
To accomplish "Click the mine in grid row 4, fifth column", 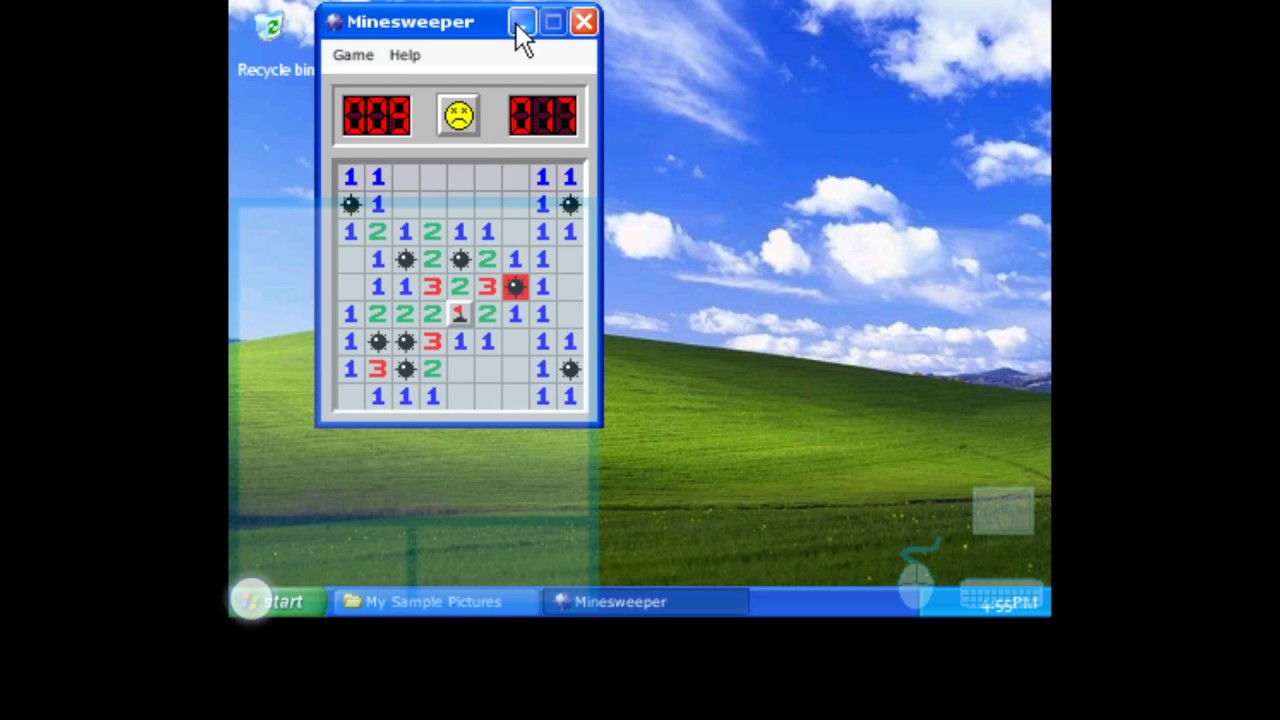I will click(x=460, y=260).
